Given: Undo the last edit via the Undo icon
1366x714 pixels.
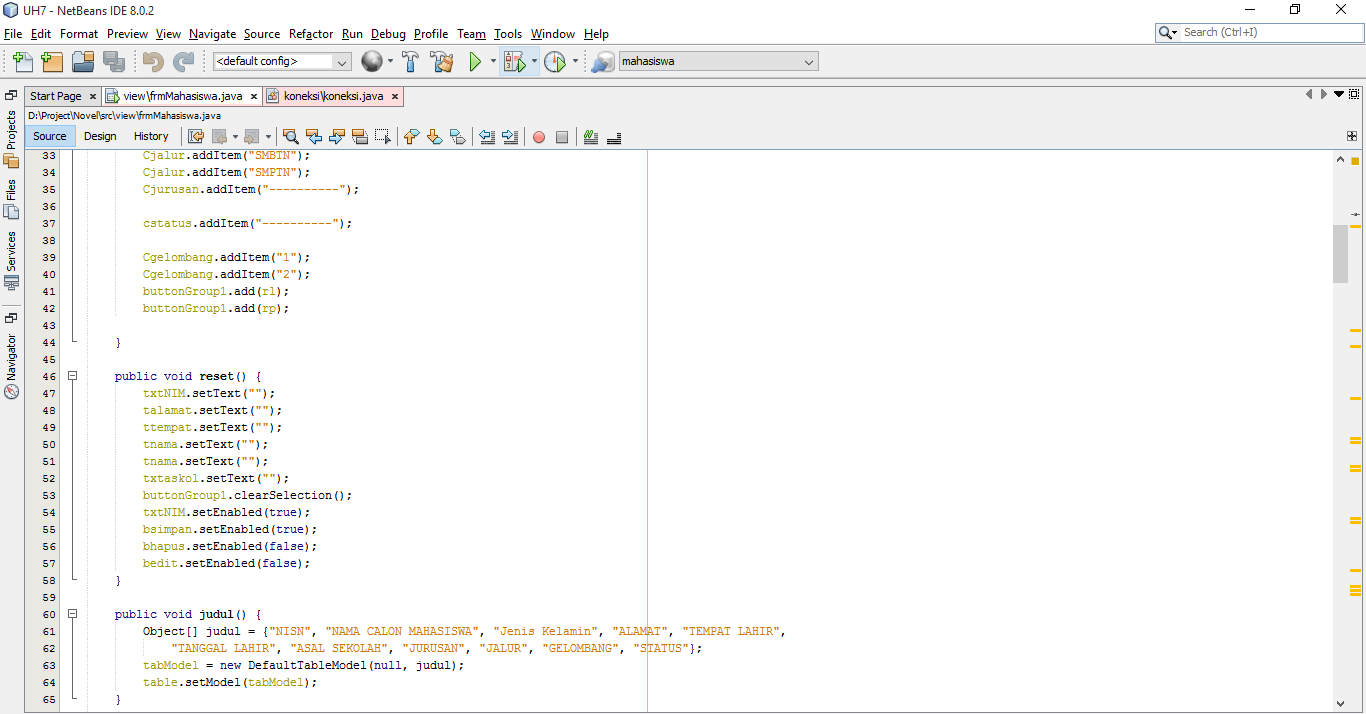Looking at the screenshot, I should coord(150,61).
